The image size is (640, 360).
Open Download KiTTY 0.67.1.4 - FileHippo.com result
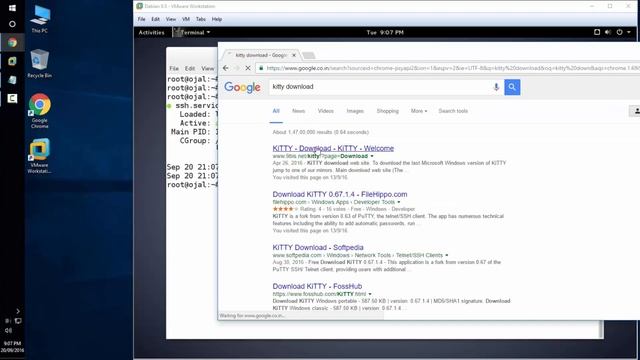click(x=340, y=194)
